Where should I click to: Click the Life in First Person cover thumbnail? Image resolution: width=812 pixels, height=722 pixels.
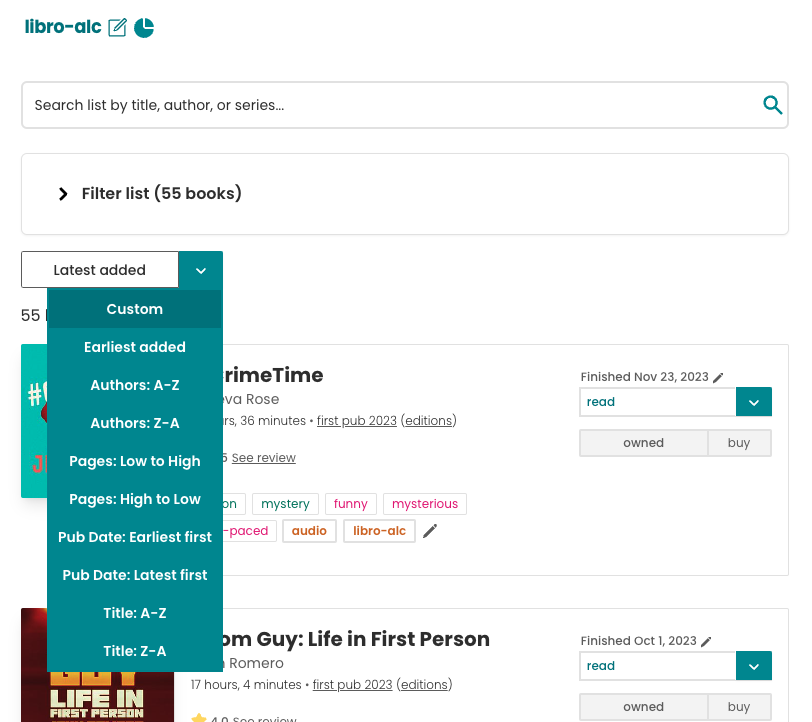pos(97,665)
